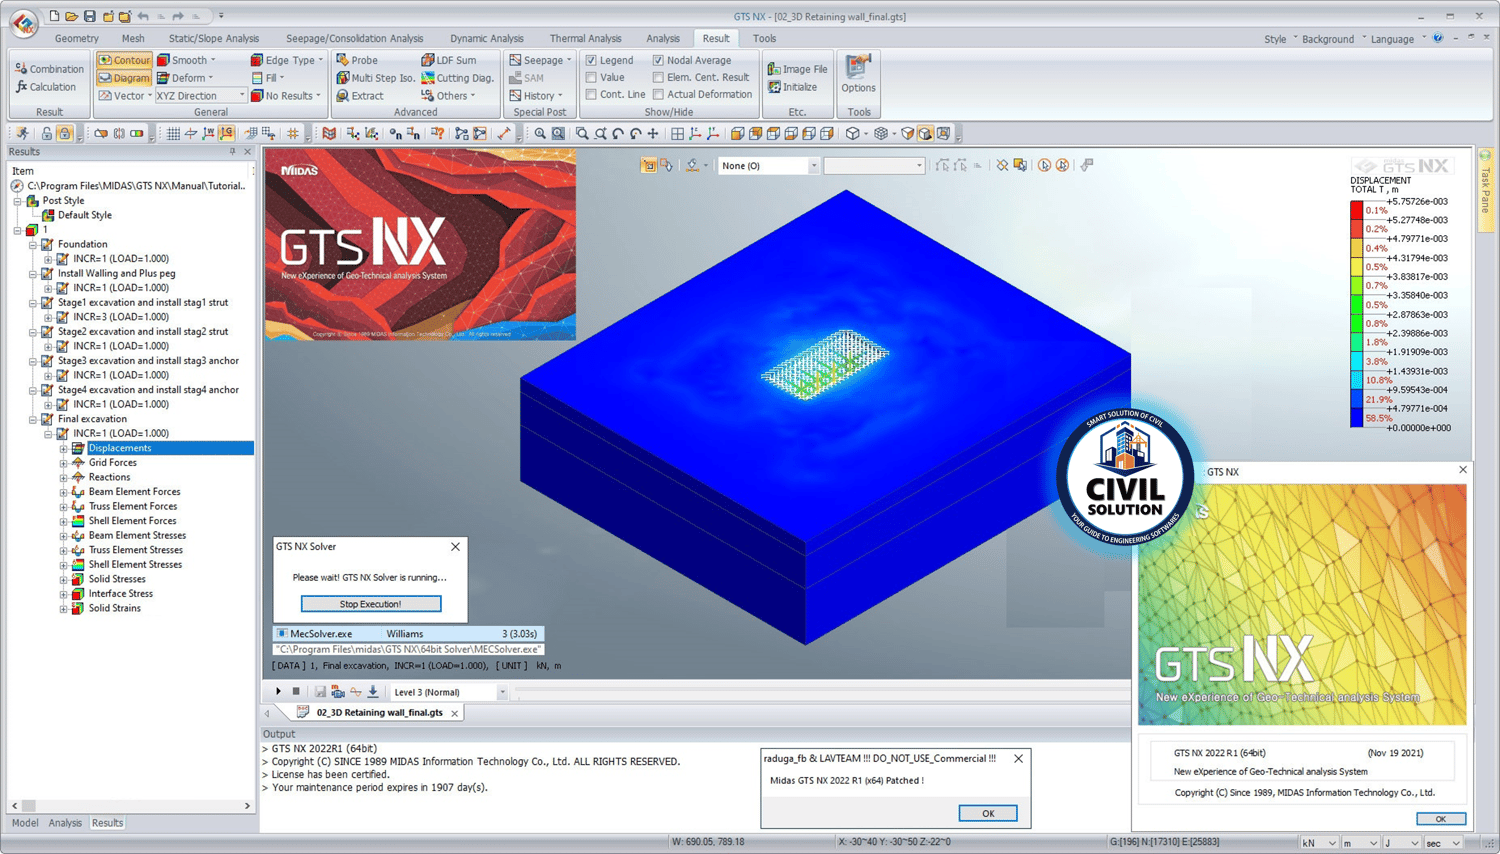
Task: Click the Open file folder icon
Action: click(72, 16)
